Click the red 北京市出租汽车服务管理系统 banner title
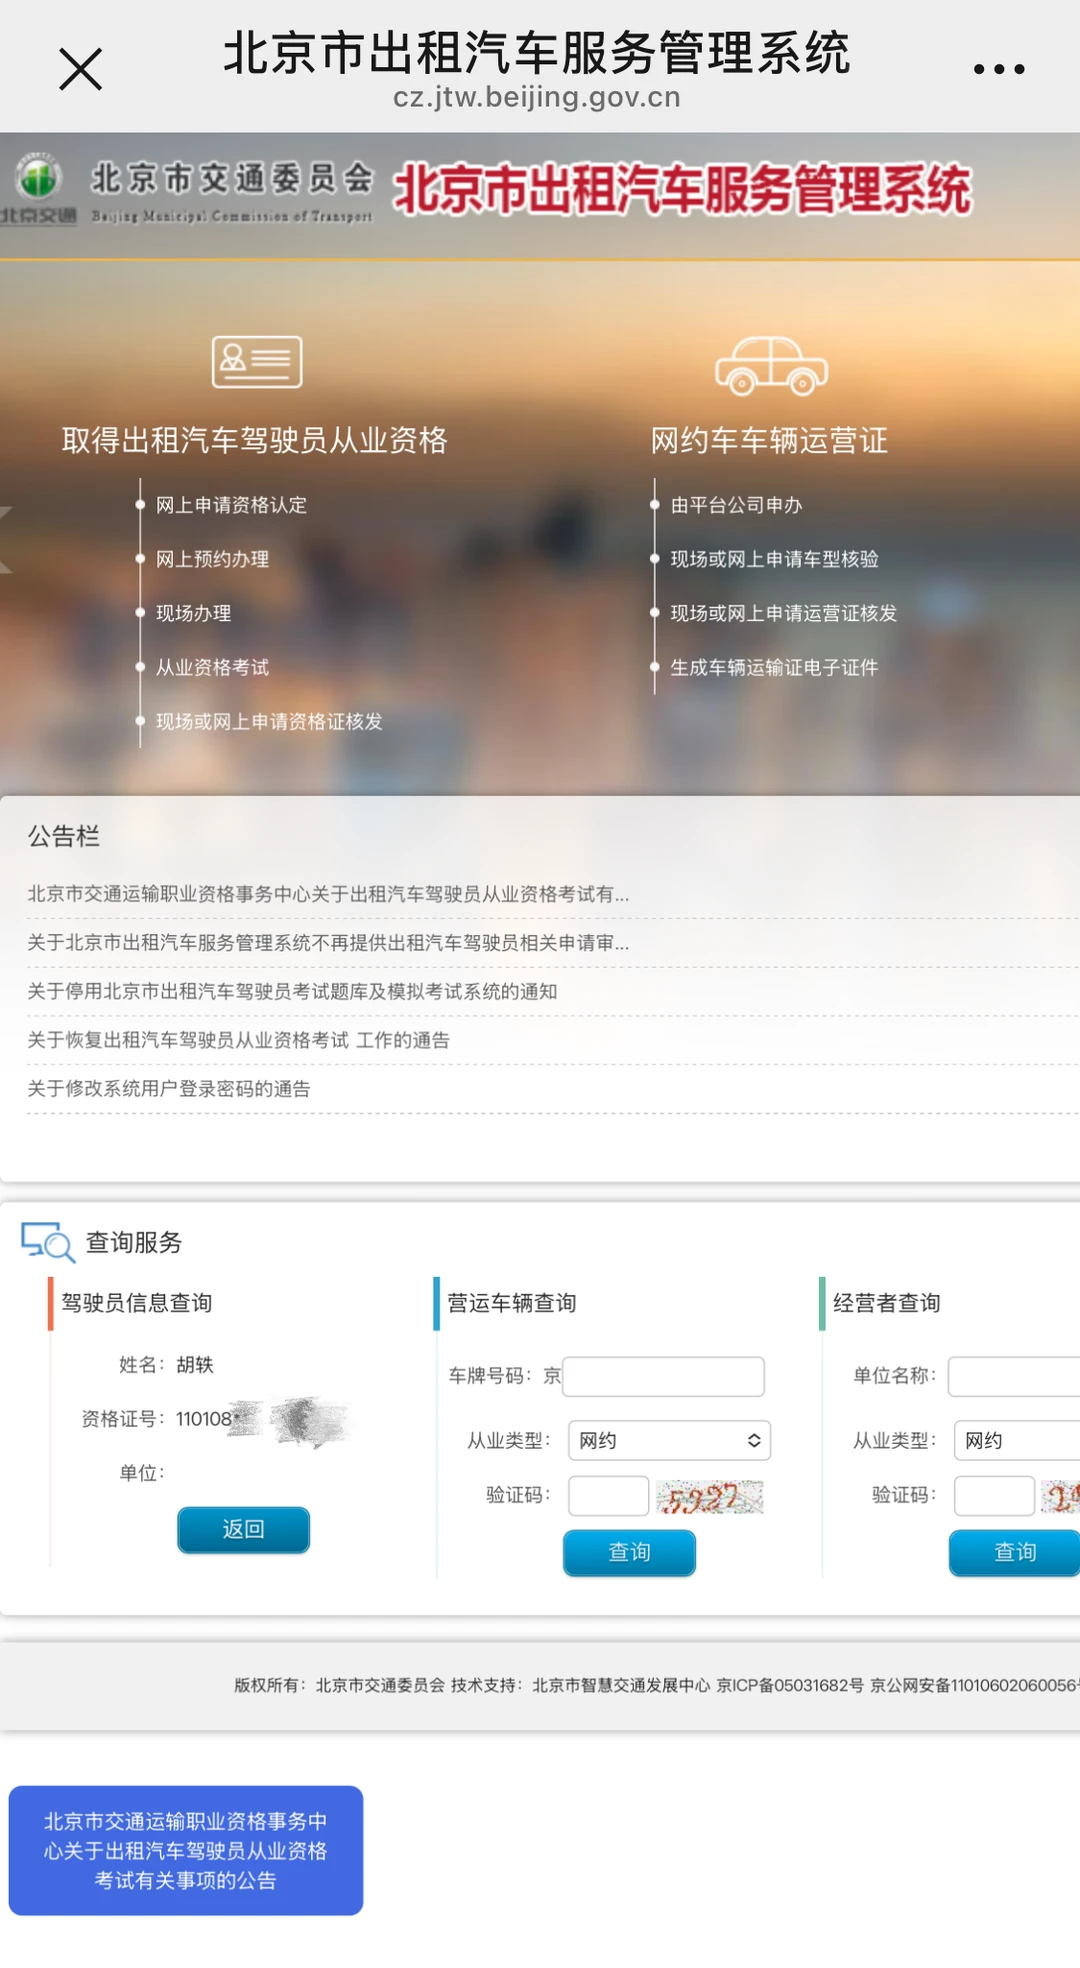The image size is (1080, 1968). 682,189
